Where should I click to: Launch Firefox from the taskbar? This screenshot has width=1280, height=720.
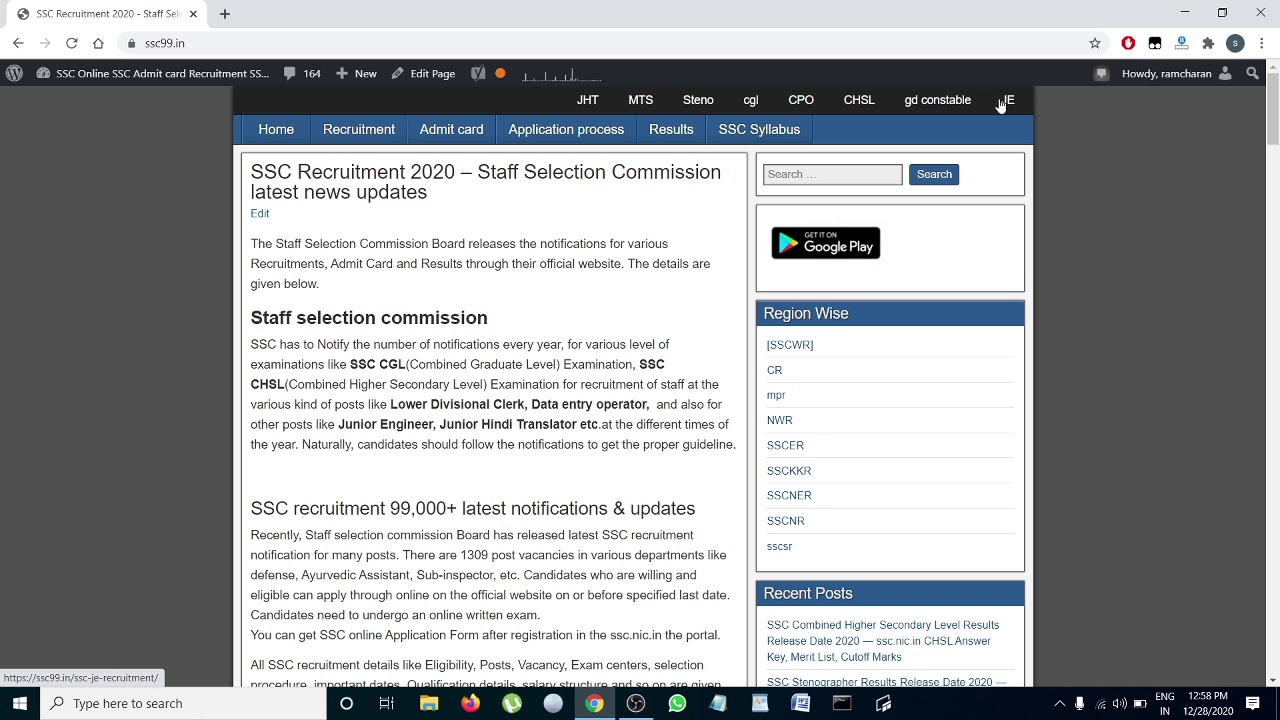[x=470, y=703]
